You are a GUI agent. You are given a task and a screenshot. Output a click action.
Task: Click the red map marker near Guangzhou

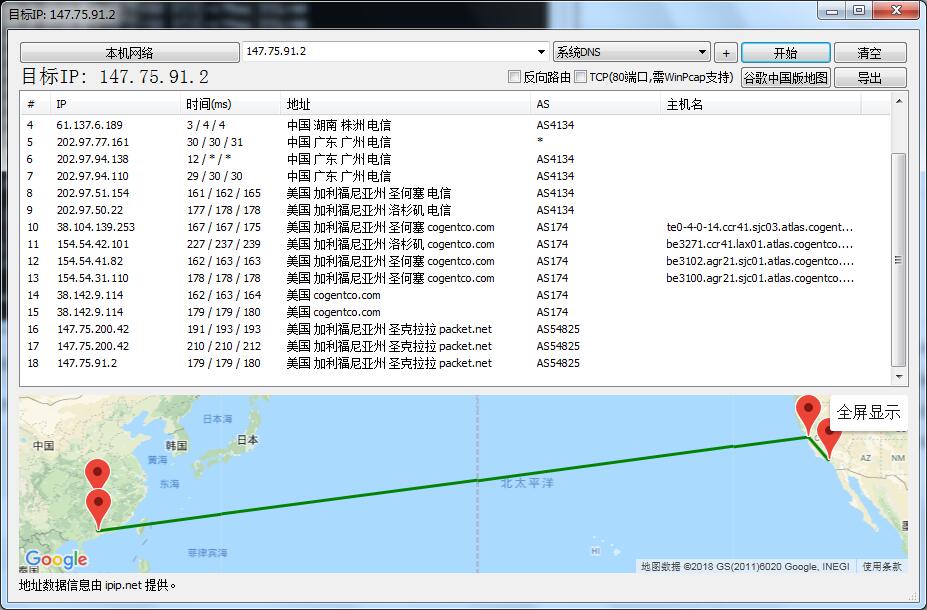pos(97,502)
